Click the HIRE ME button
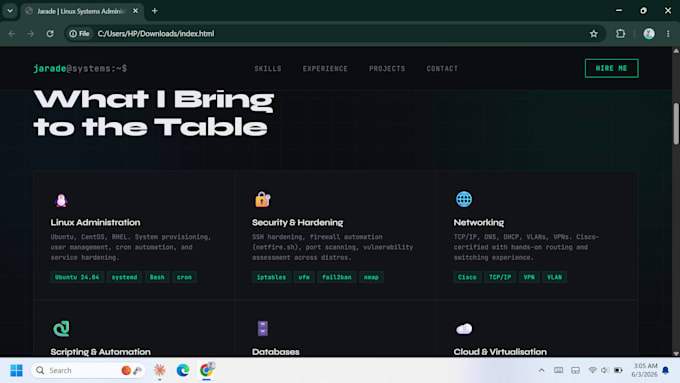This screenshot has width=680, height=383. (611, 68)
